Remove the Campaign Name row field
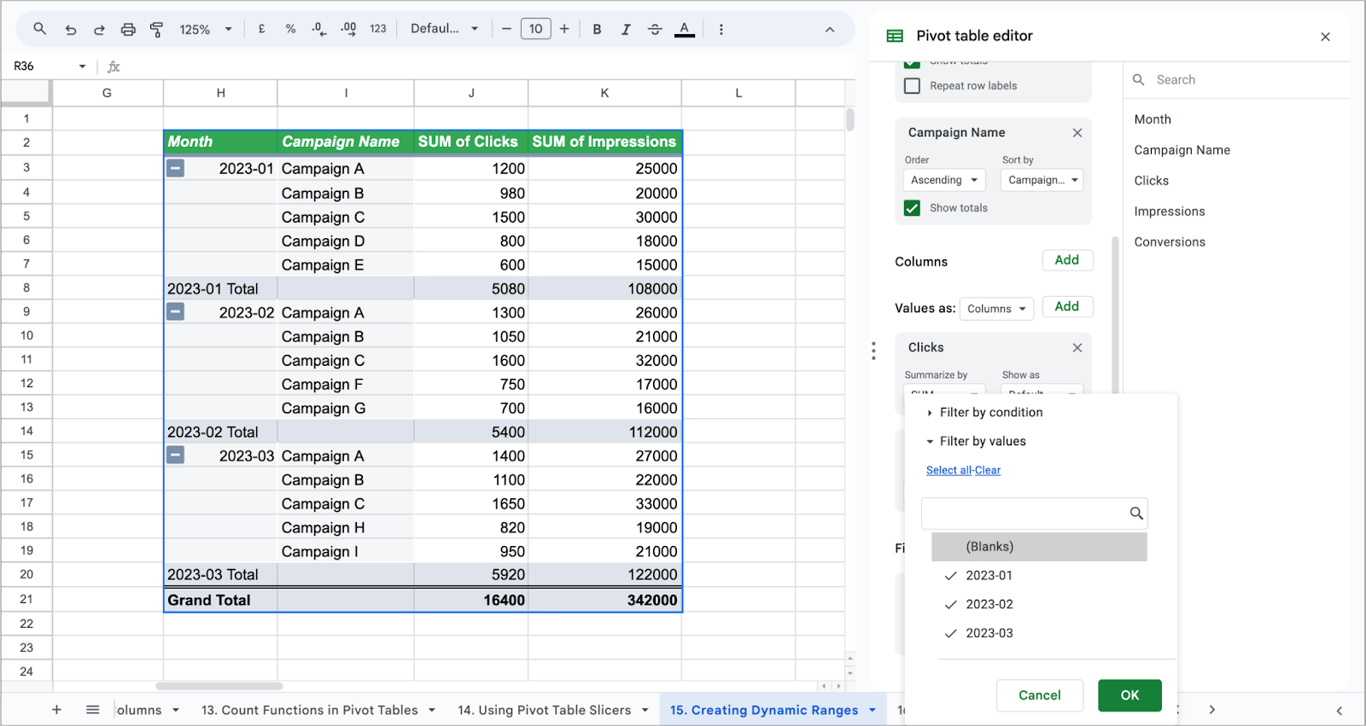The height and width of the screenshot is (726, 1366). pos(1077,132)
